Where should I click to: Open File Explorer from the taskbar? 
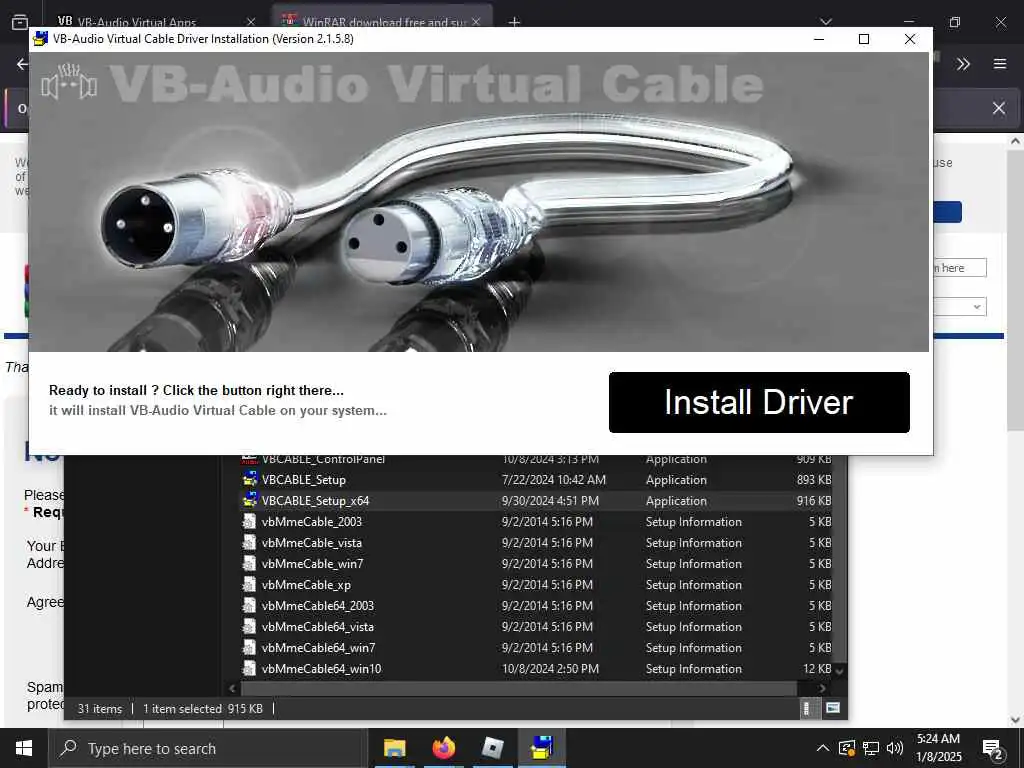pyautogui.click(x=394, y=748)
